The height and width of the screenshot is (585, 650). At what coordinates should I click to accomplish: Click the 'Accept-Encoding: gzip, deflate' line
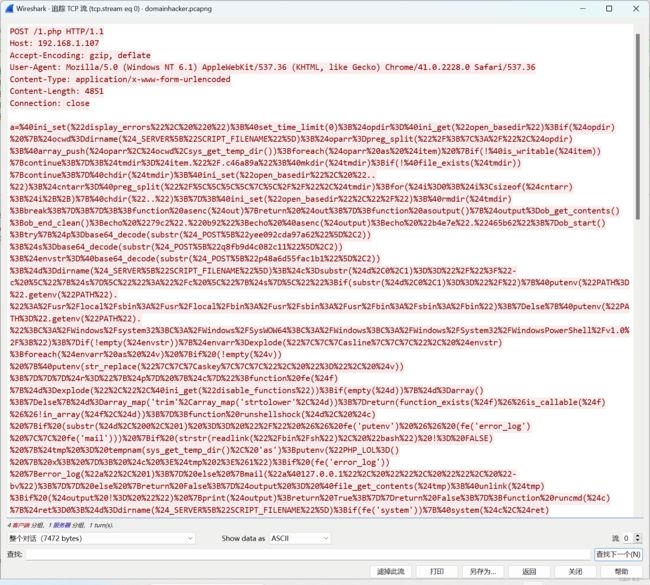80,55
